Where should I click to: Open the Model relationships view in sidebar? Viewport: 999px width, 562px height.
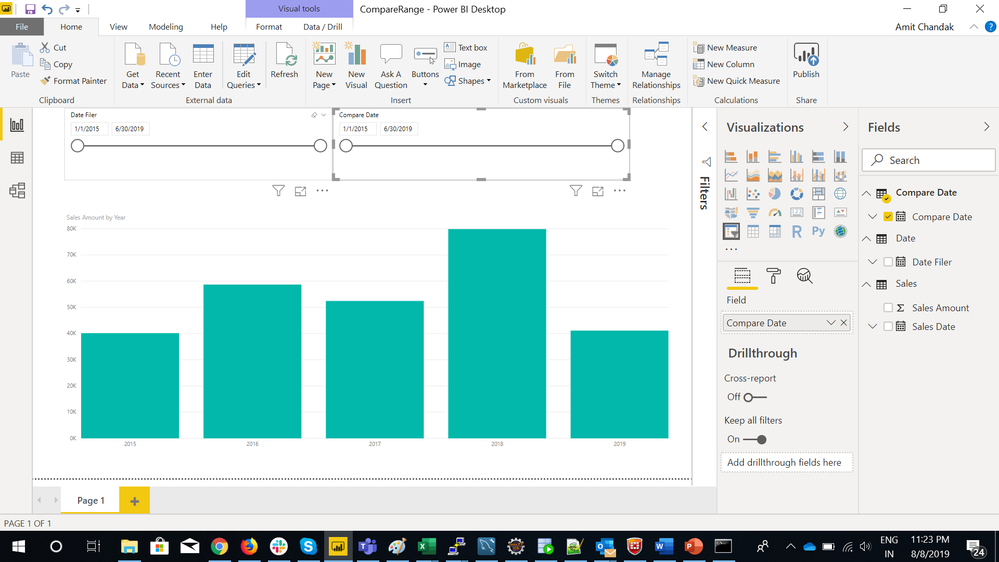click(x=17, y=191)
